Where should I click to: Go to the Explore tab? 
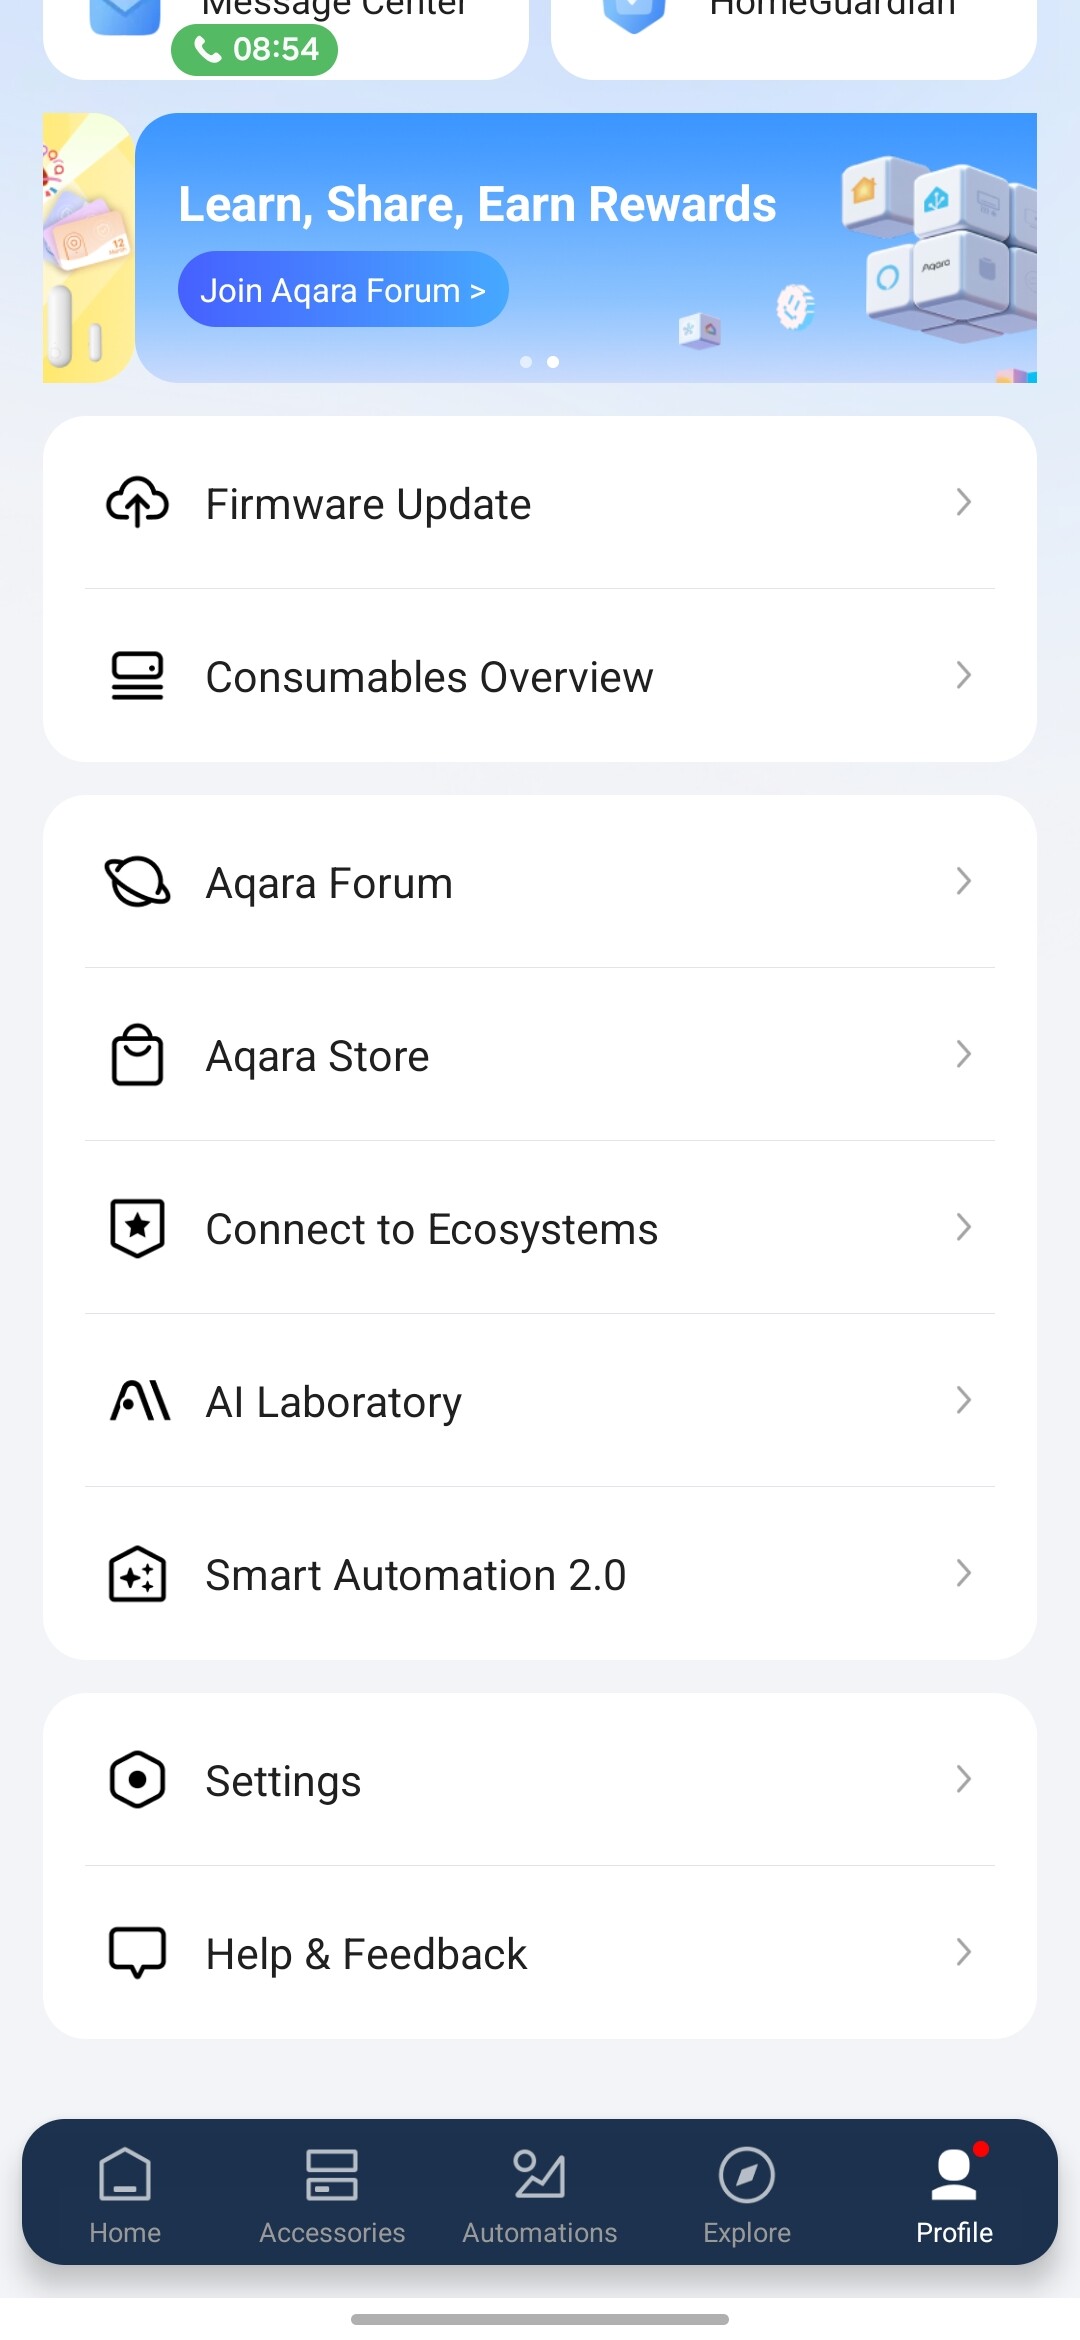(x=747, y=2195)
